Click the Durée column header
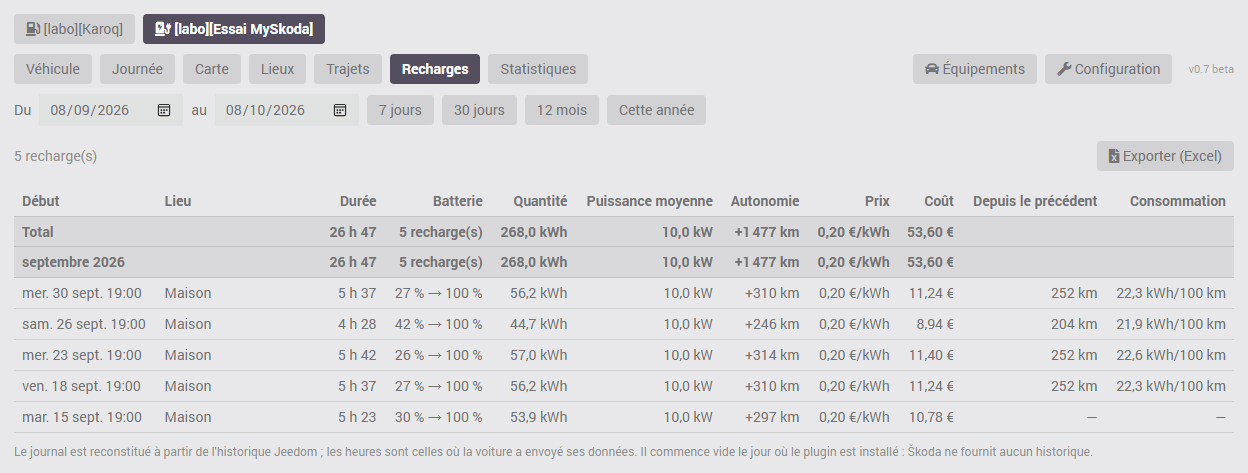 [x=358, y=201]
